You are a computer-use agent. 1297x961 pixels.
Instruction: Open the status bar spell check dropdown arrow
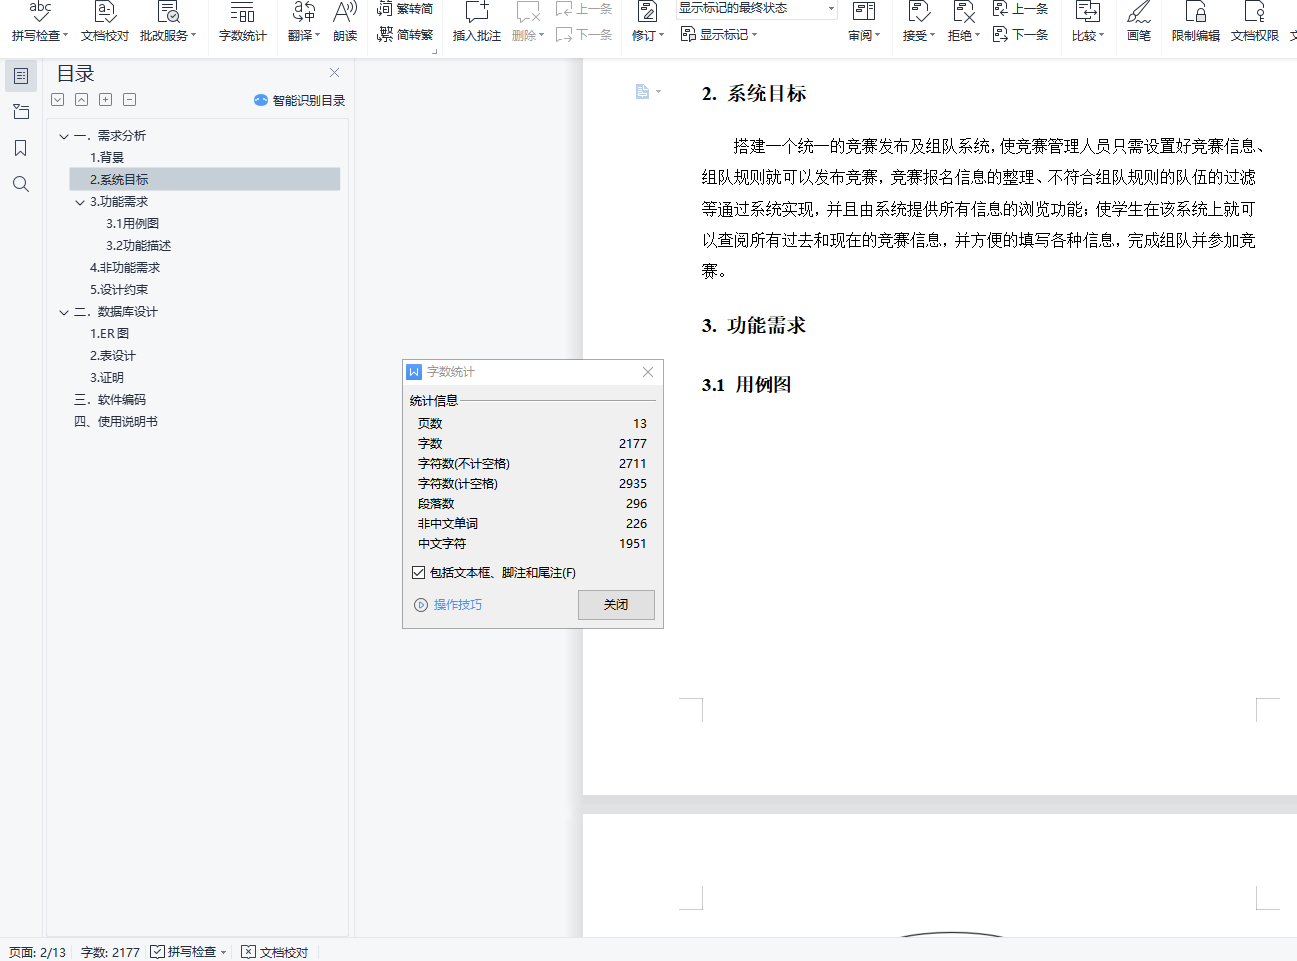click(x=223, y=952)
